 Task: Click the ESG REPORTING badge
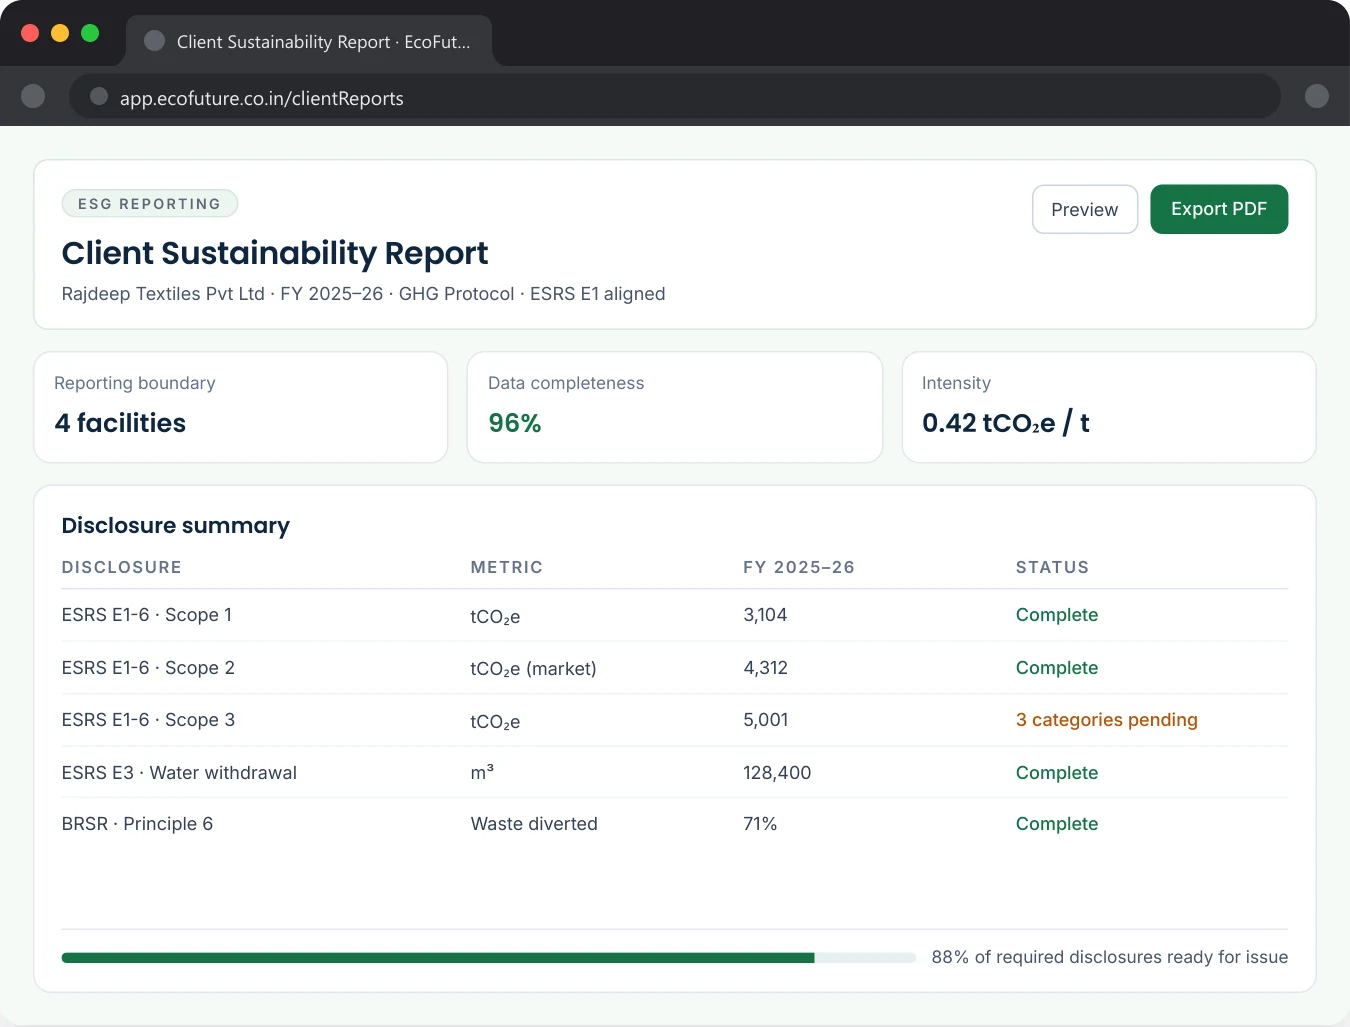click(x=150, y=203)
